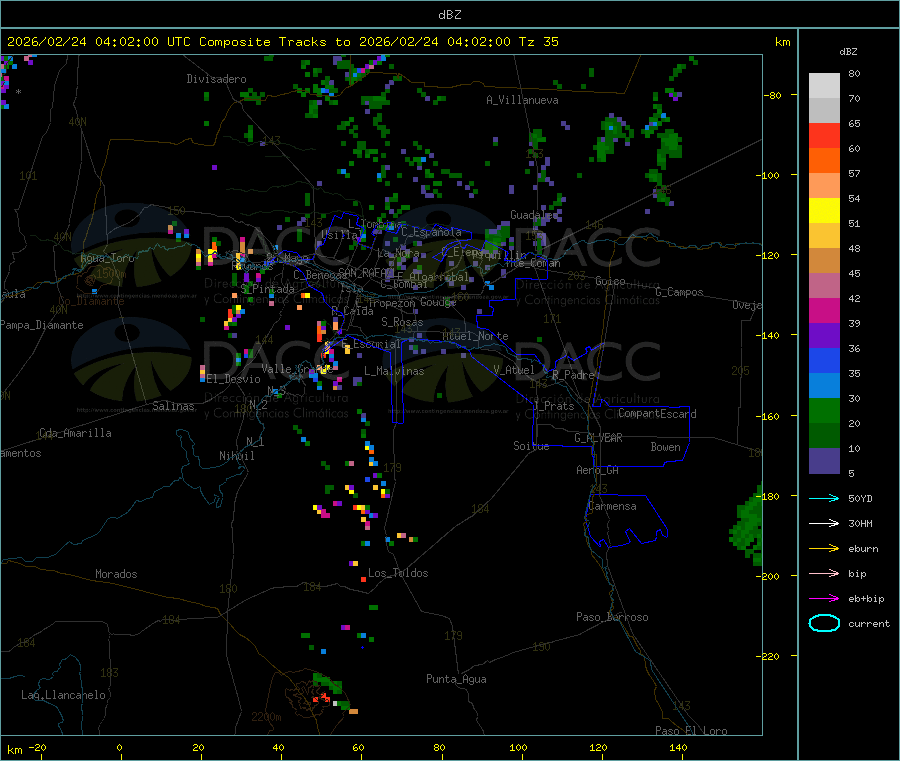Click the 'Punta_Agua' location label
This screenshot has width=900, height=761.
[x=456, y=680]
